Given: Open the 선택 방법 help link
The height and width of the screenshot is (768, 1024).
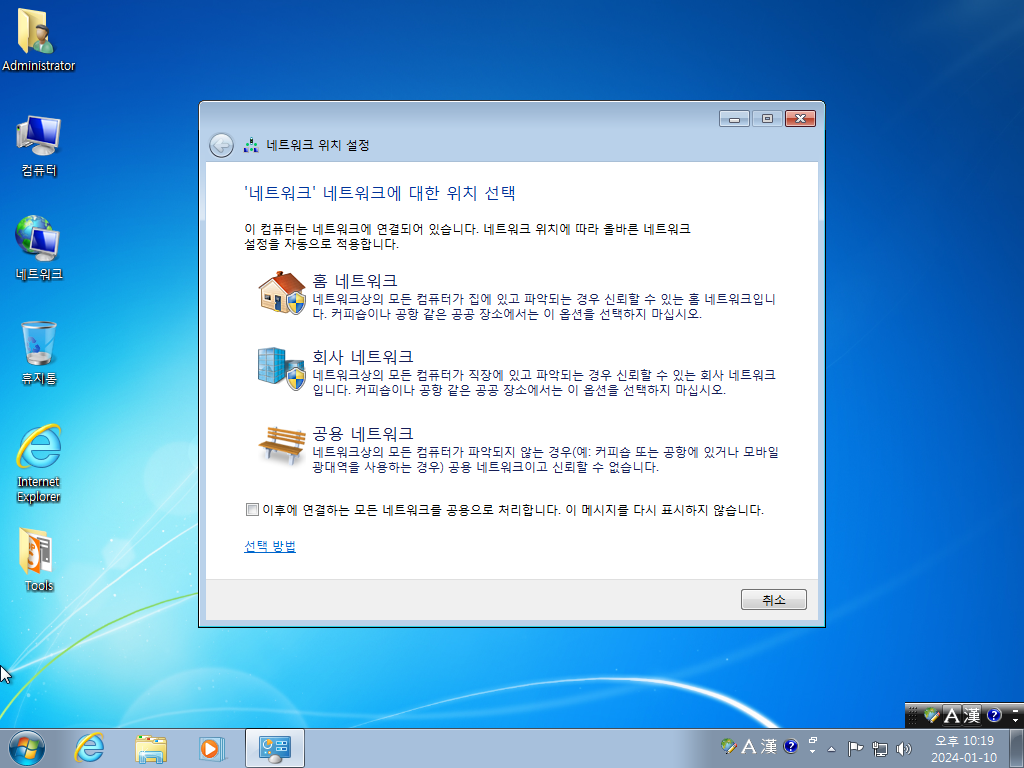Looking at the screenshot, I should [270, 547].
